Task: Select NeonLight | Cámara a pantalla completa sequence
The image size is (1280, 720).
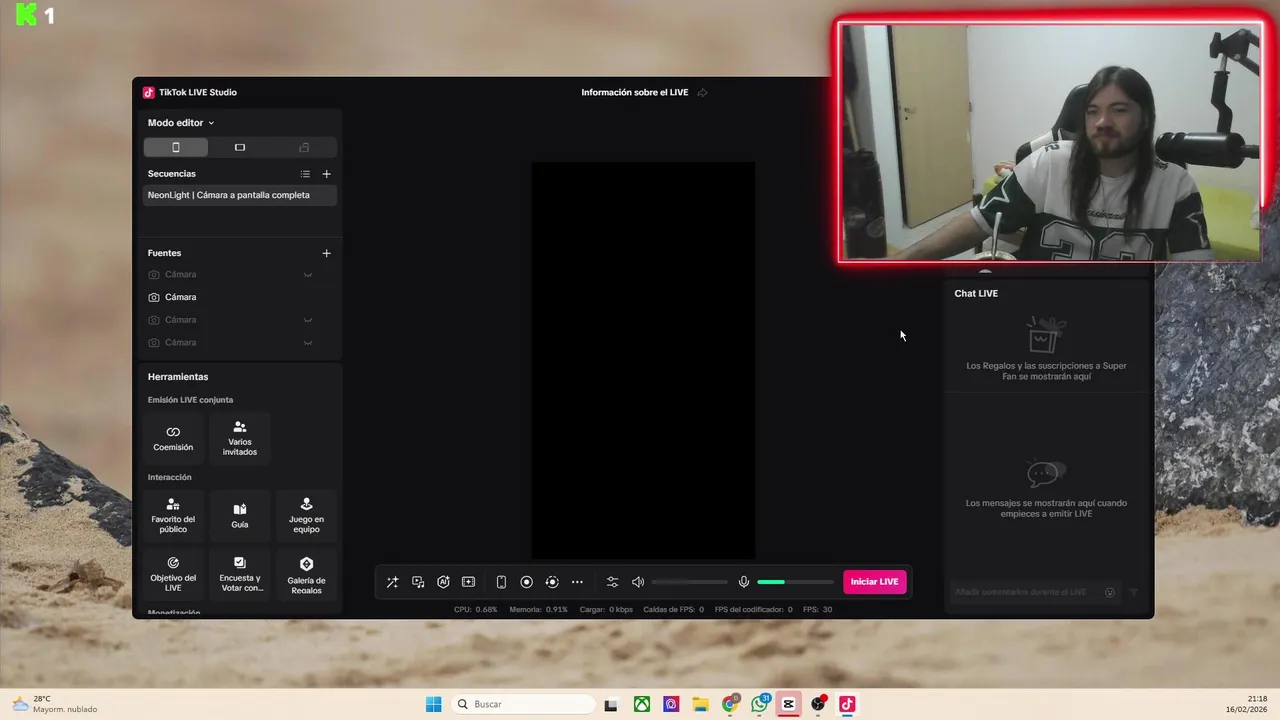Action: pyautogui.click(x=240, y=195)
